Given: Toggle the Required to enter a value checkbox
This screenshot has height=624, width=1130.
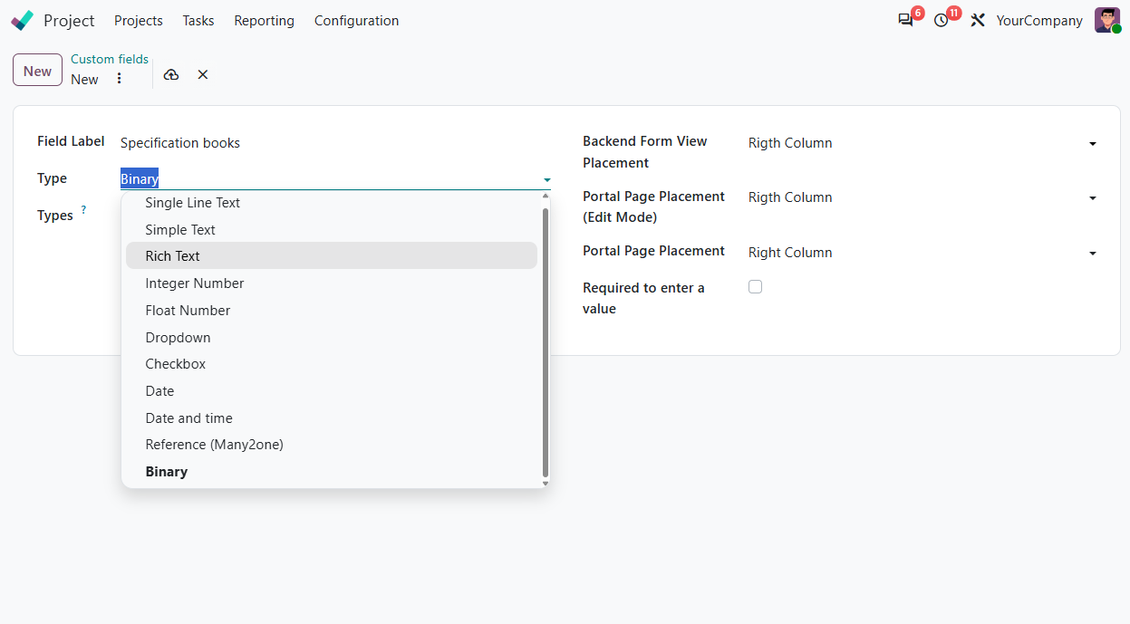Looking at the screenshot, I should coord(755,287).
